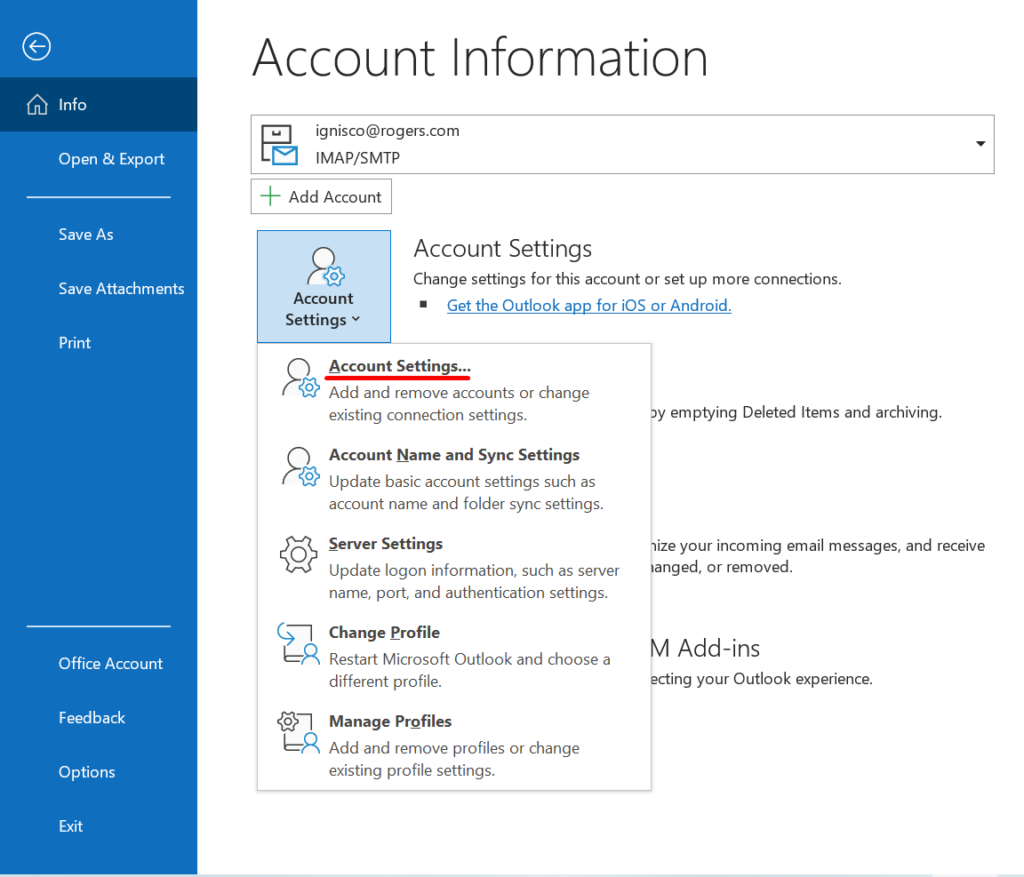Click the 'Change settings for this account' description
1024x877 pixels.
point(628,279)
